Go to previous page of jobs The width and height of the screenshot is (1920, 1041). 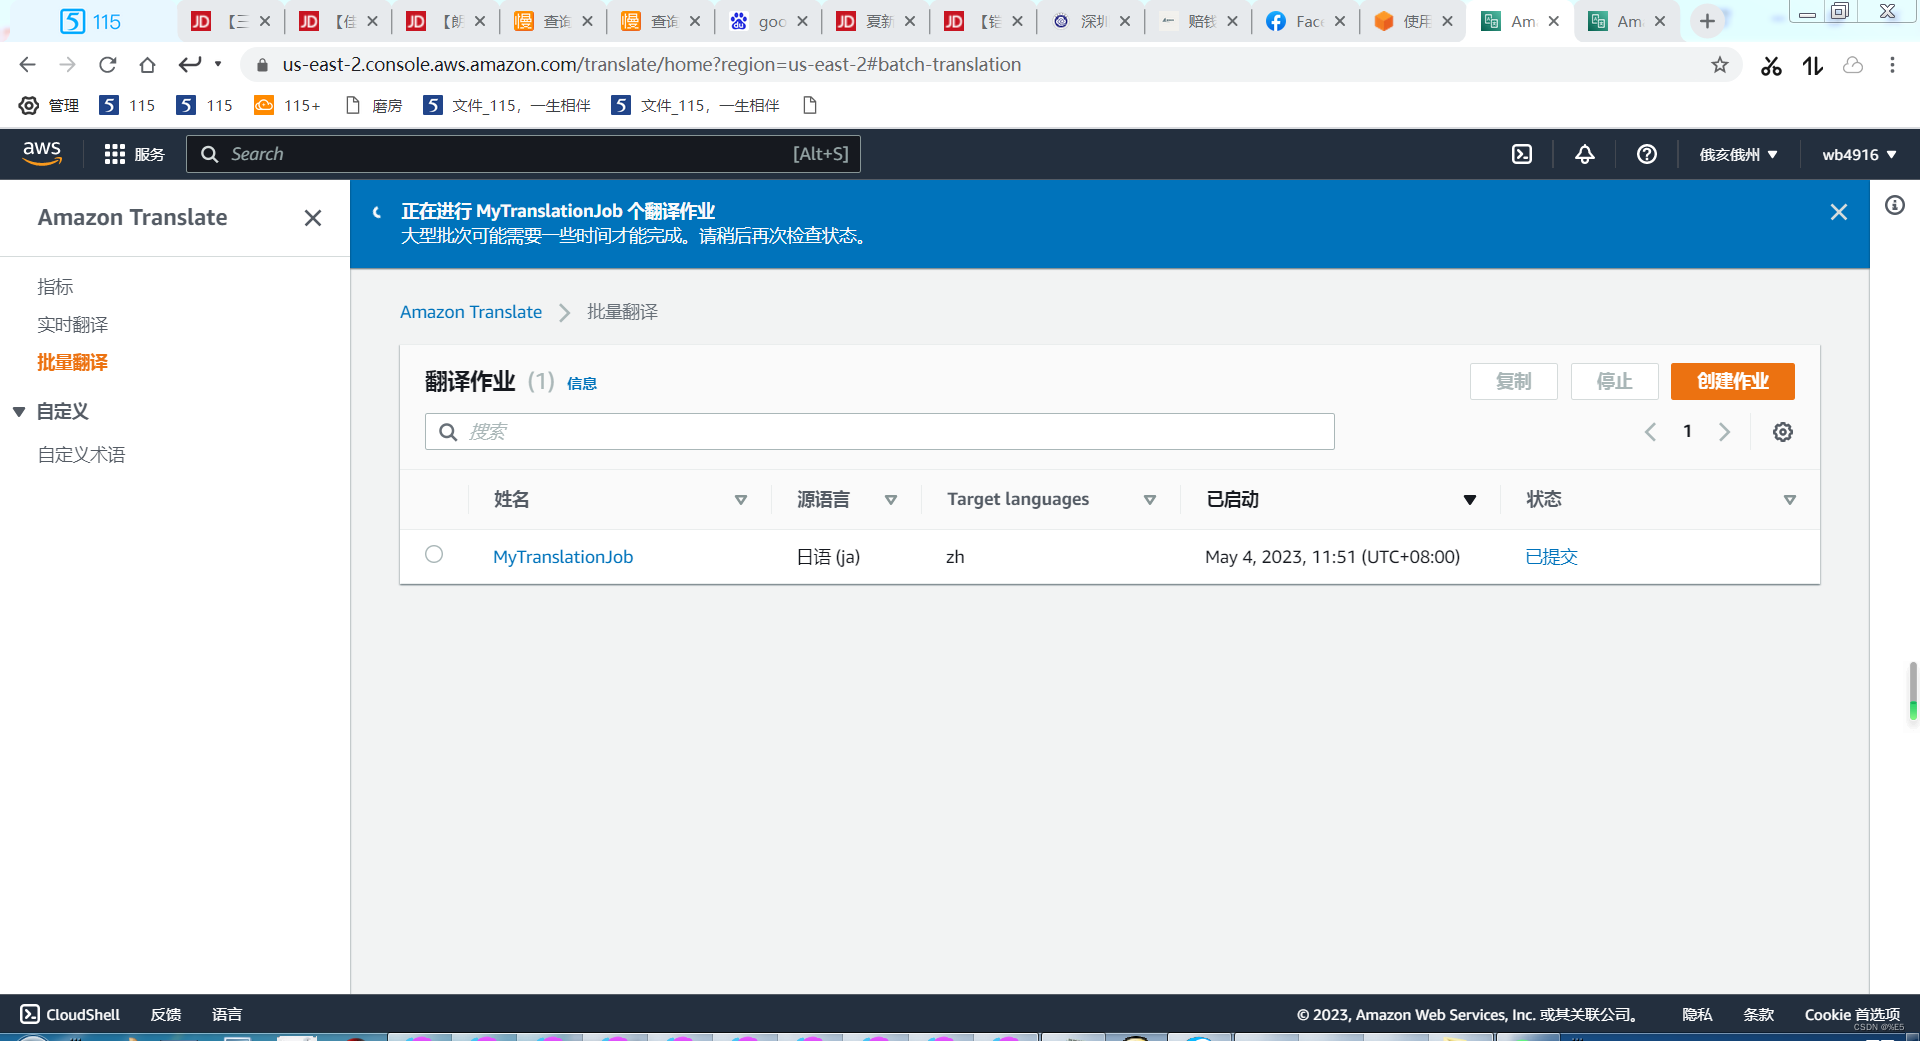pyautogui.click(x=1651, y=432)
